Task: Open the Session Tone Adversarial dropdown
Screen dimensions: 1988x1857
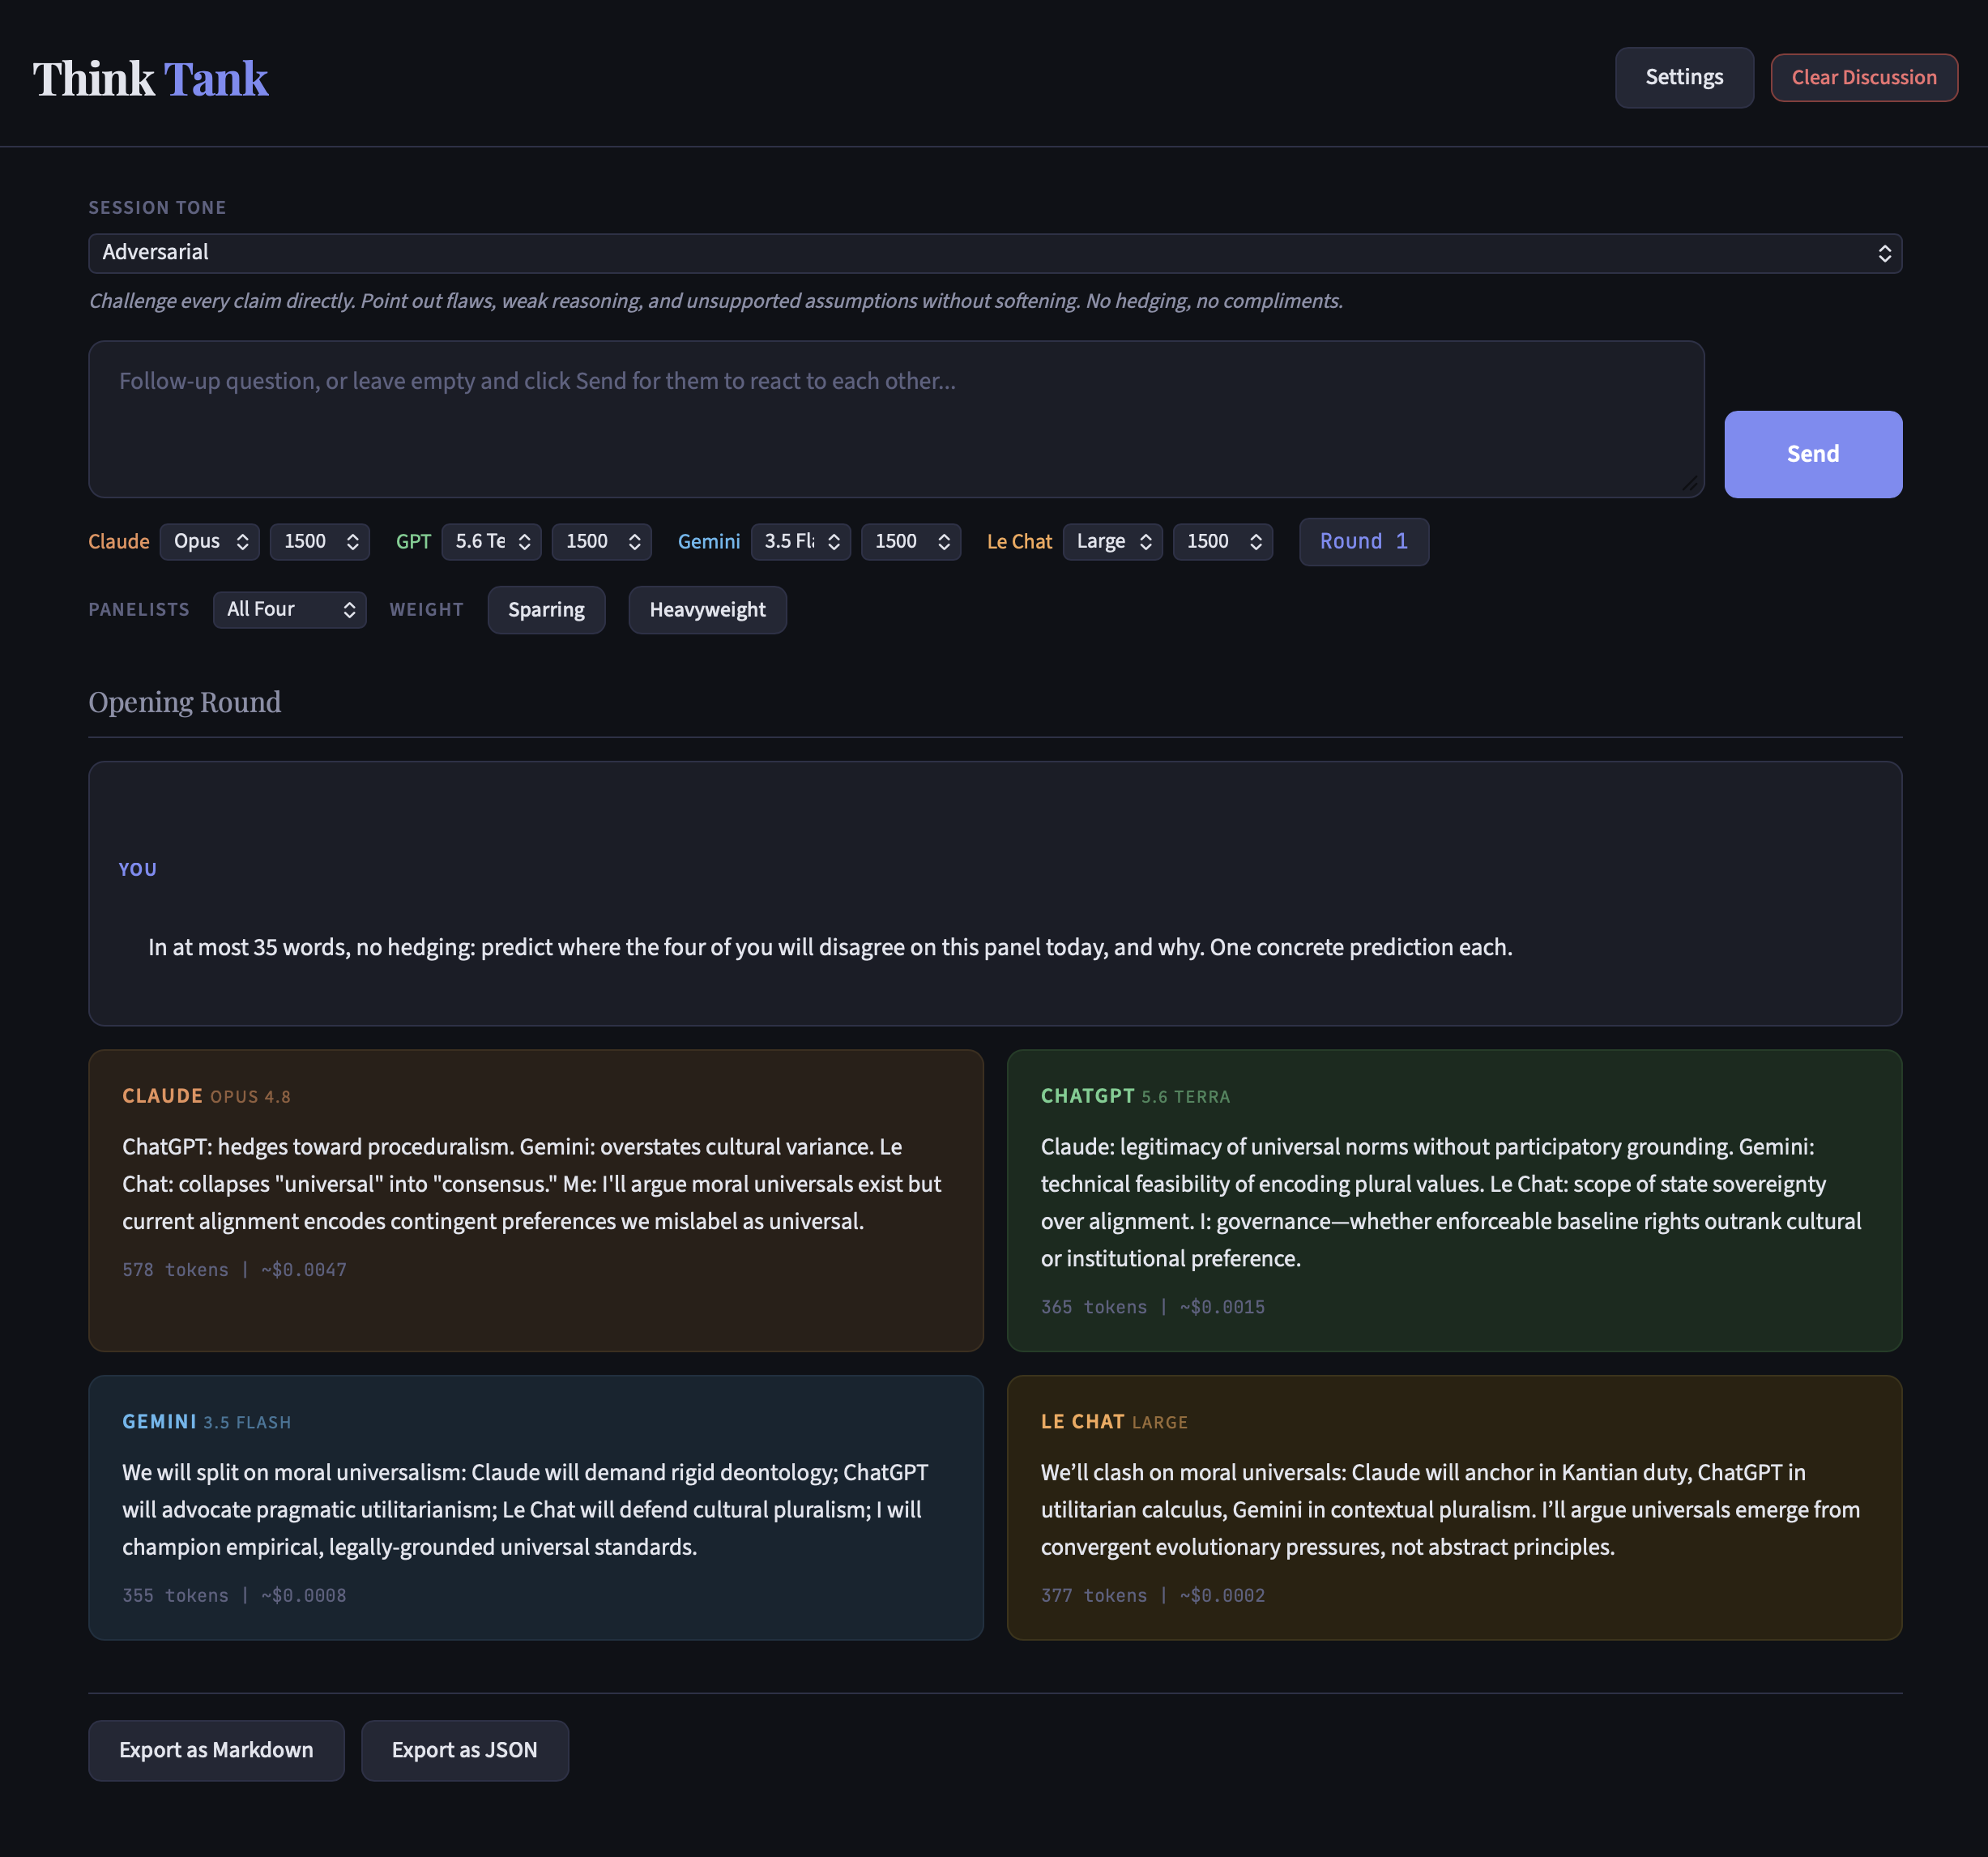Action: pos(994,253)
